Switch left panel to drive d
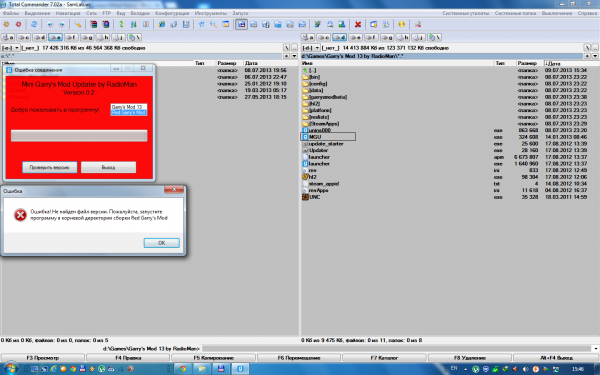The image size is (600, 375). coord(39,38)
